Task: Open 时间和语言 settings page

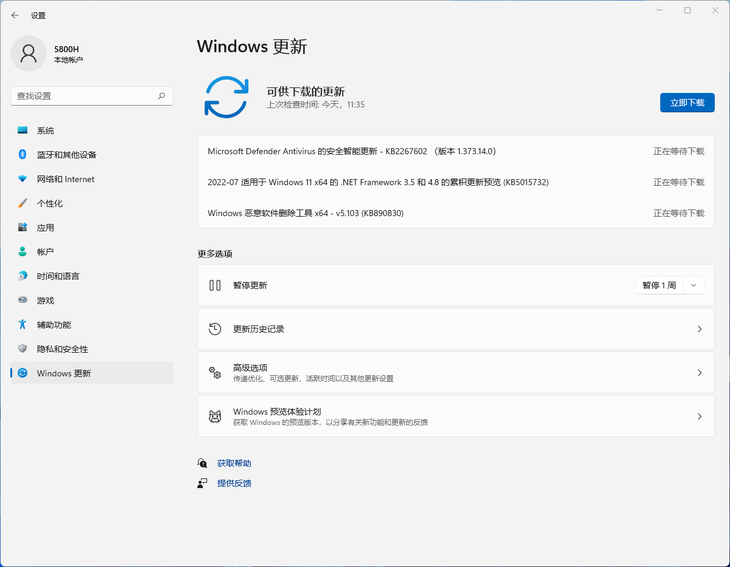Action: (91, 276)
